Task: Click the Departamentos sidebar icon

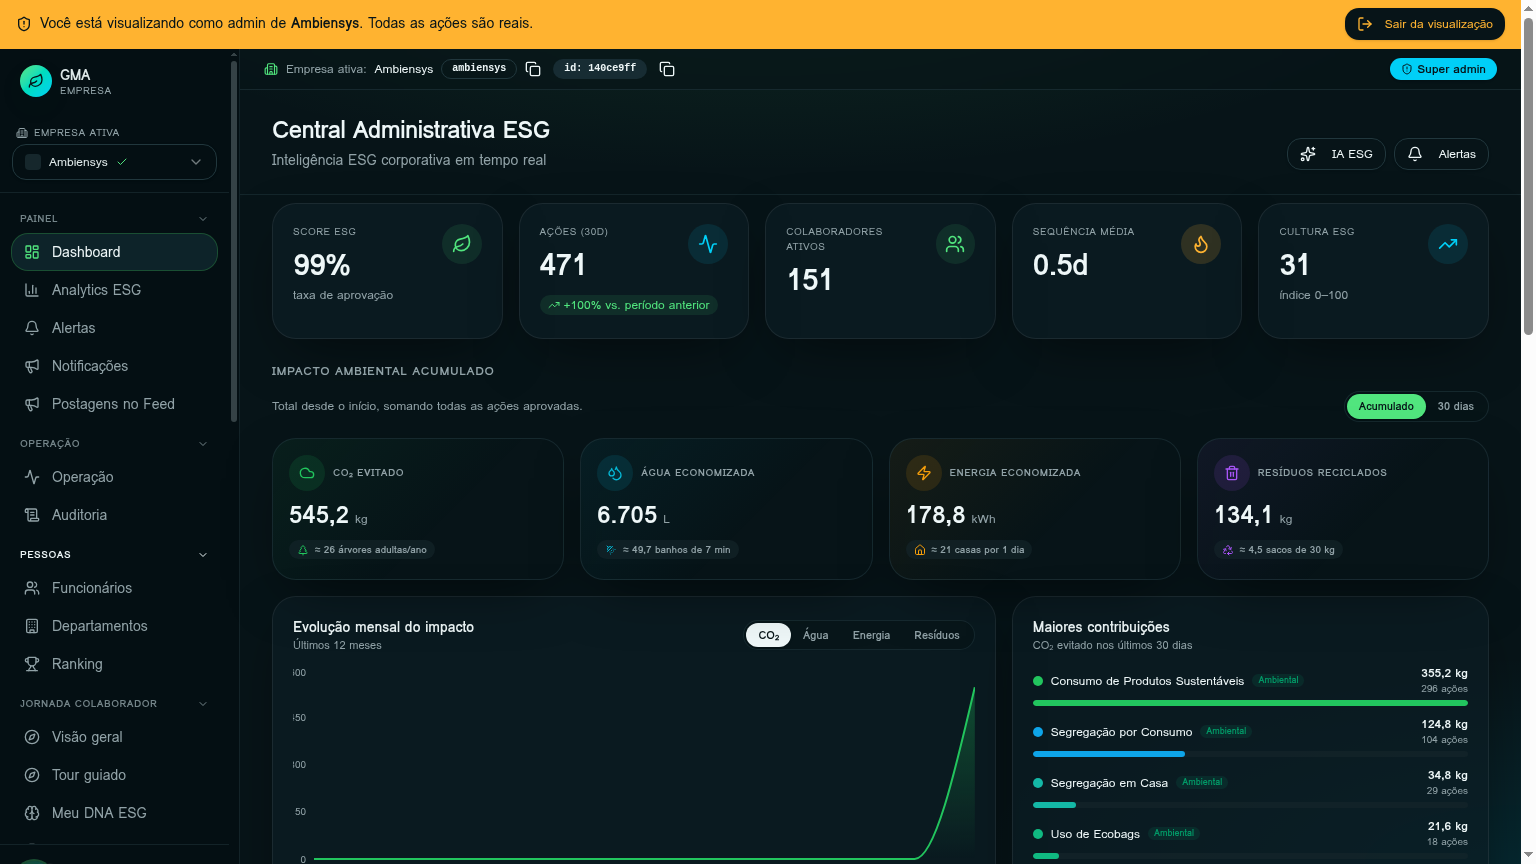Action: (32, 626)
